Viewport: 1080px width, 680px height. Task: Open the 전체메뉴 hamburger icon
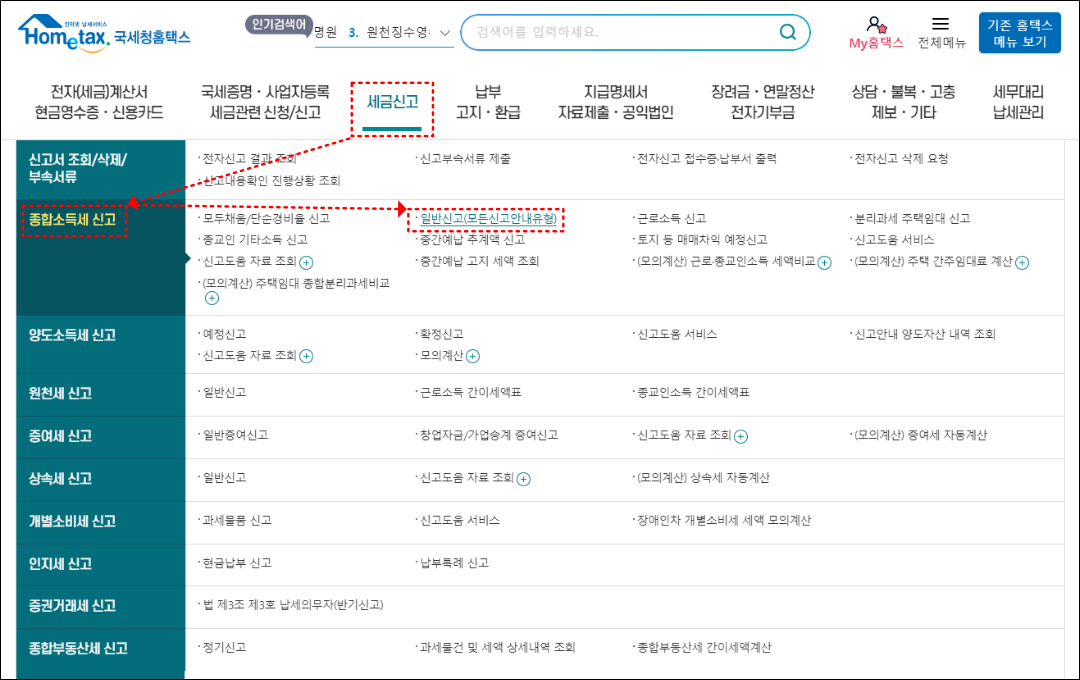pyautogui.click(x=941, y=24)
